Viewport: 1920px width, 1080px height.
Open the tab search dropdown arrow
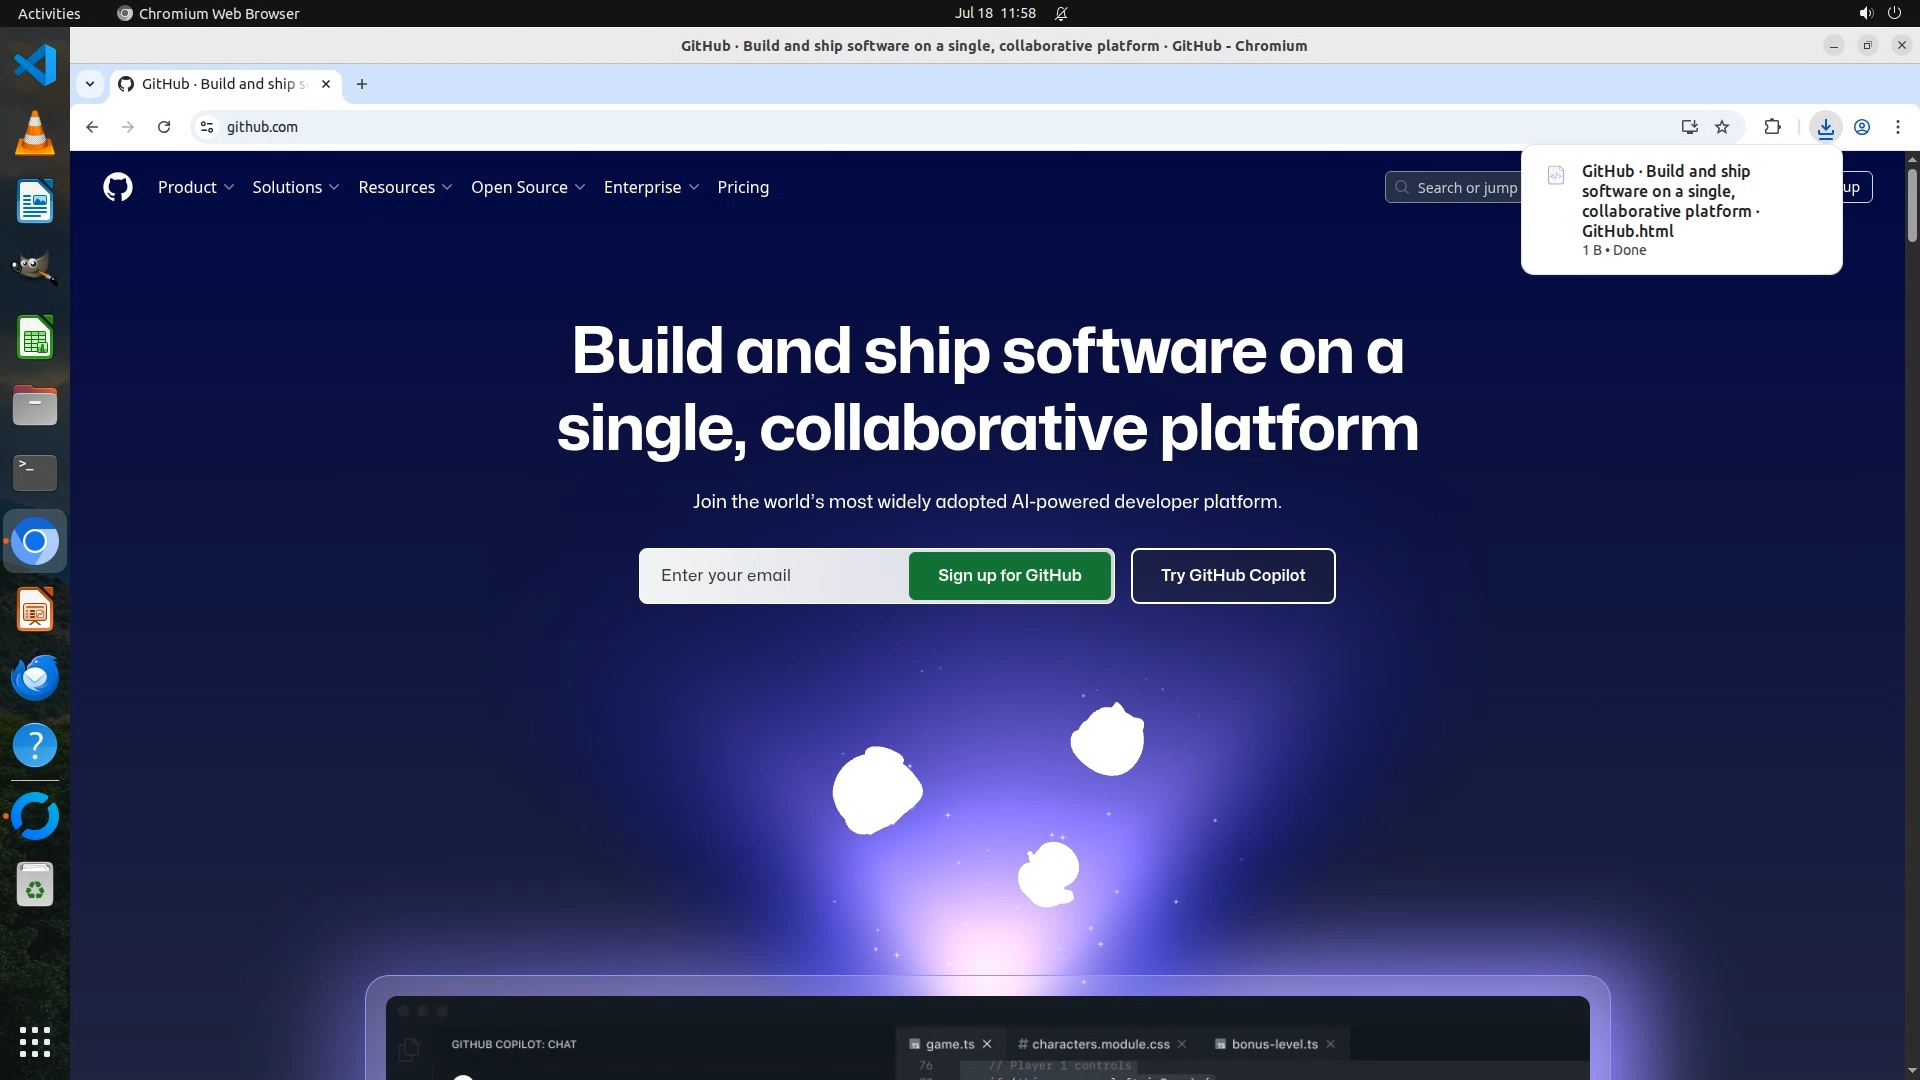(90, 84)
